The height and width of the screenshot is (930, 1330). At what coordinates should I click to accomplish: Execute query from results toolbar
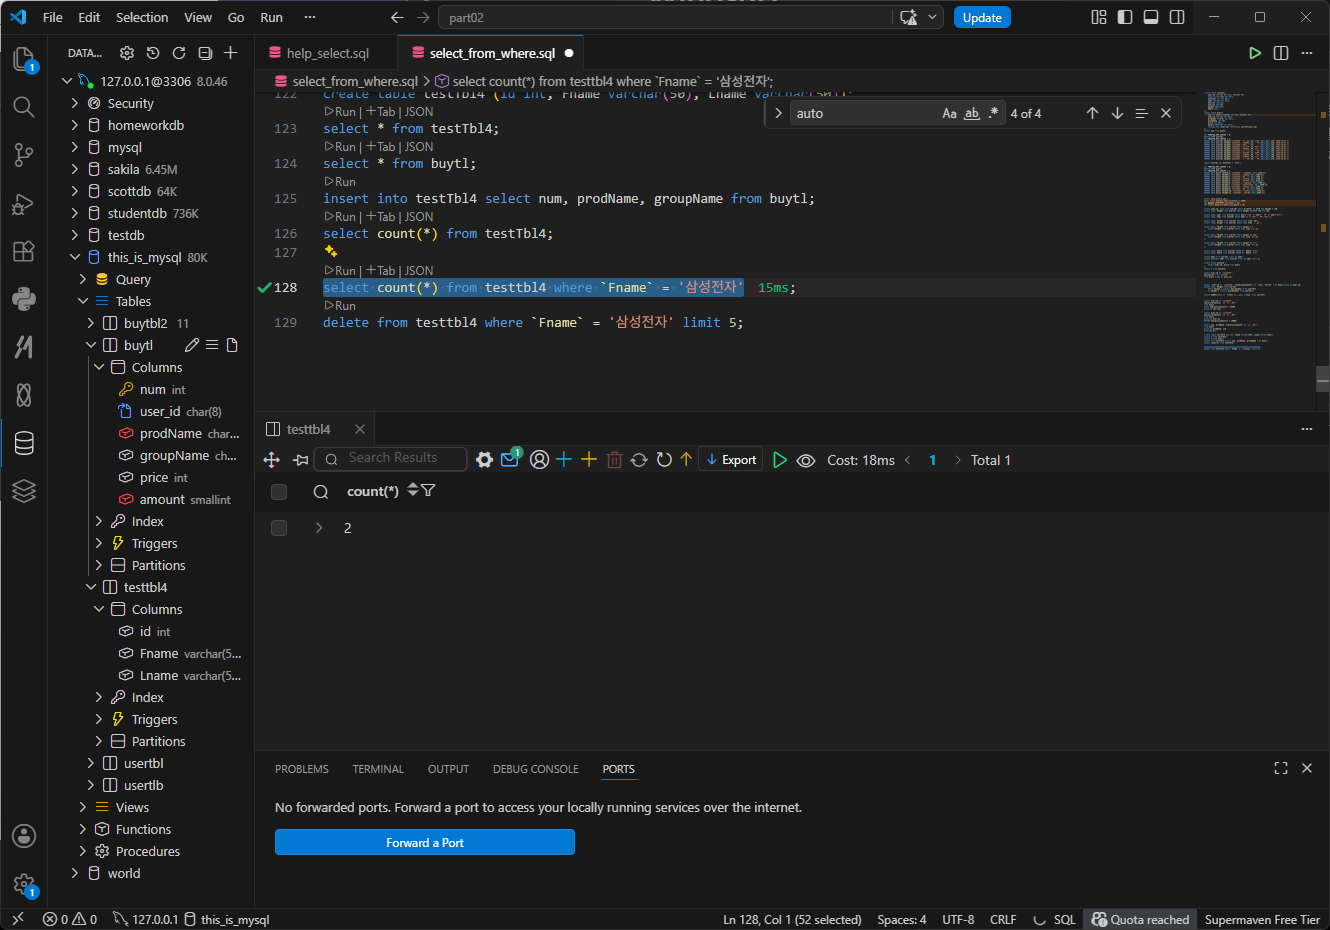point(780,460)
